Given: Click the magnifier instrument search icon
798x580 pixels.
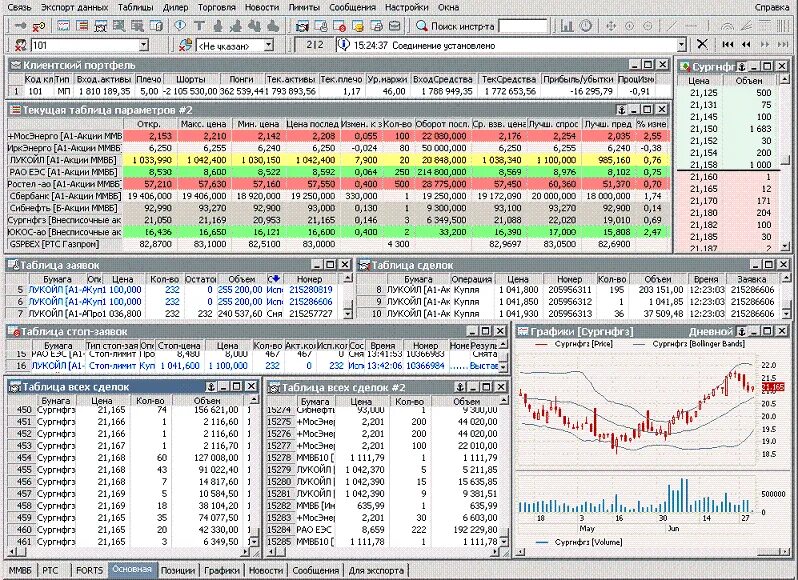Looking at the screenshot, I should pos(421,25).
